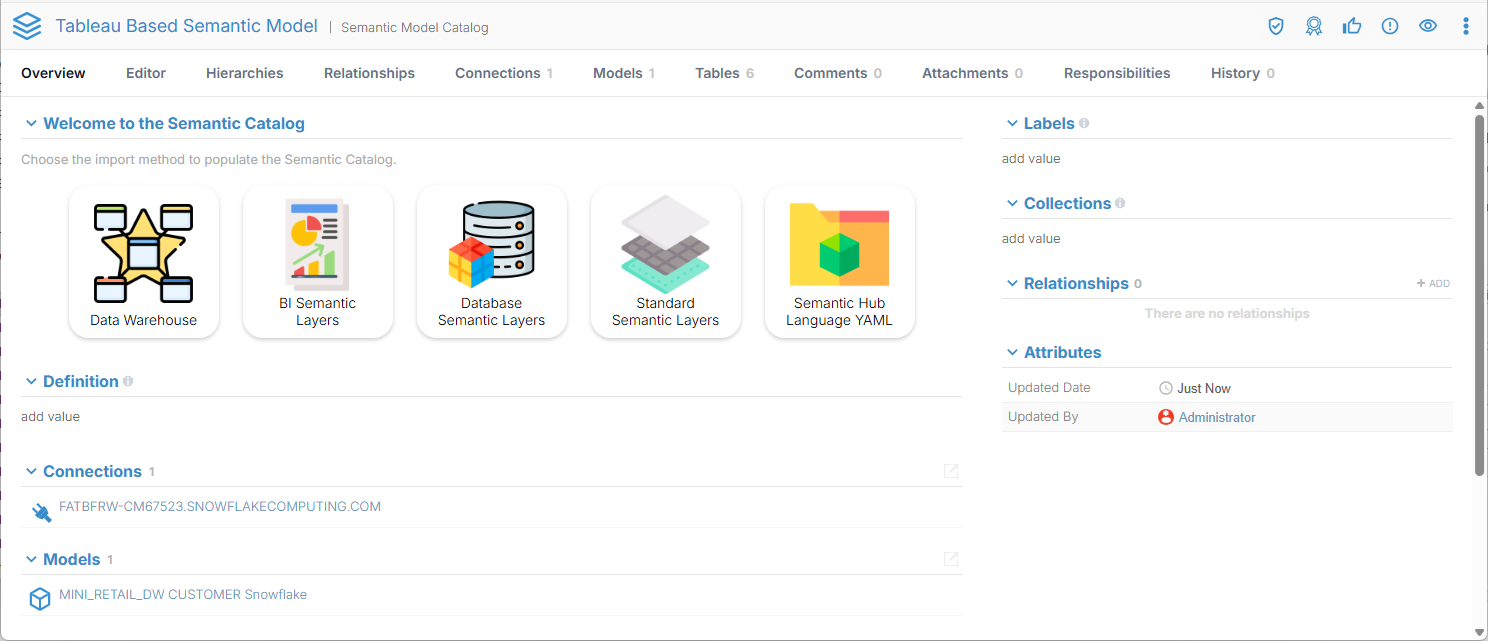This screenshot has height=641, width=1488.
Task: Click the shield certify icon in header
Action: [x=1276, y=26]
